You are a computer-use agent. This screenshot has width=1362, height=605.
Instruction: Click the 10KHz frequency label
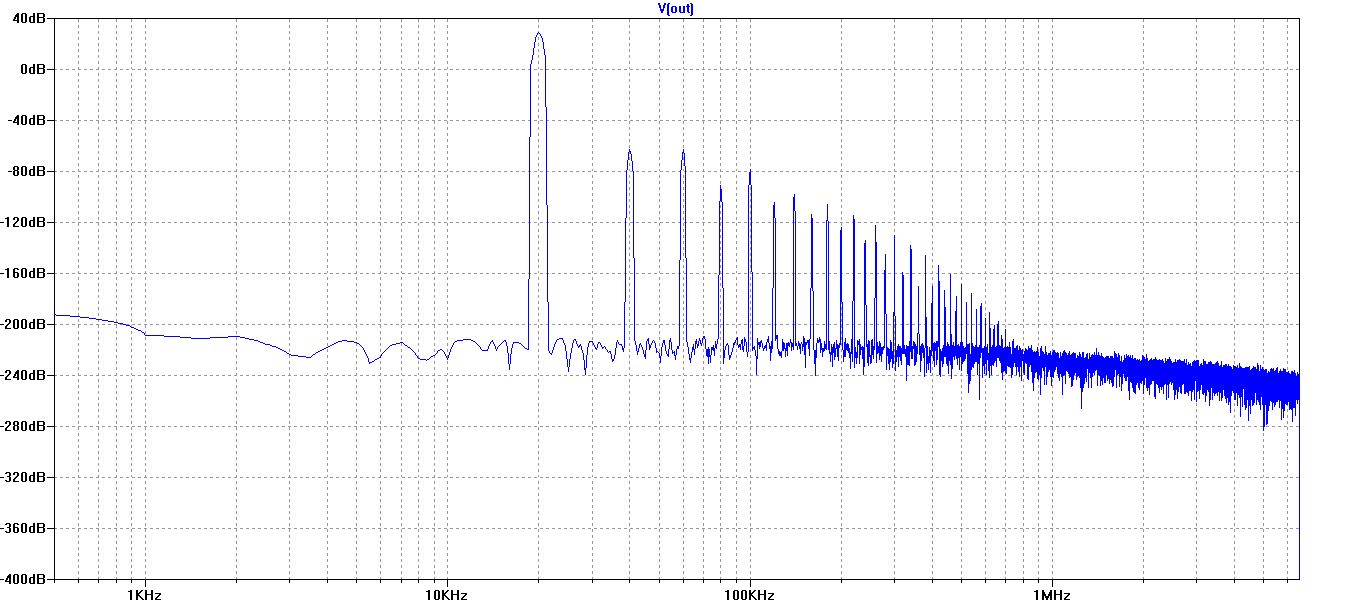coord(446,595)
